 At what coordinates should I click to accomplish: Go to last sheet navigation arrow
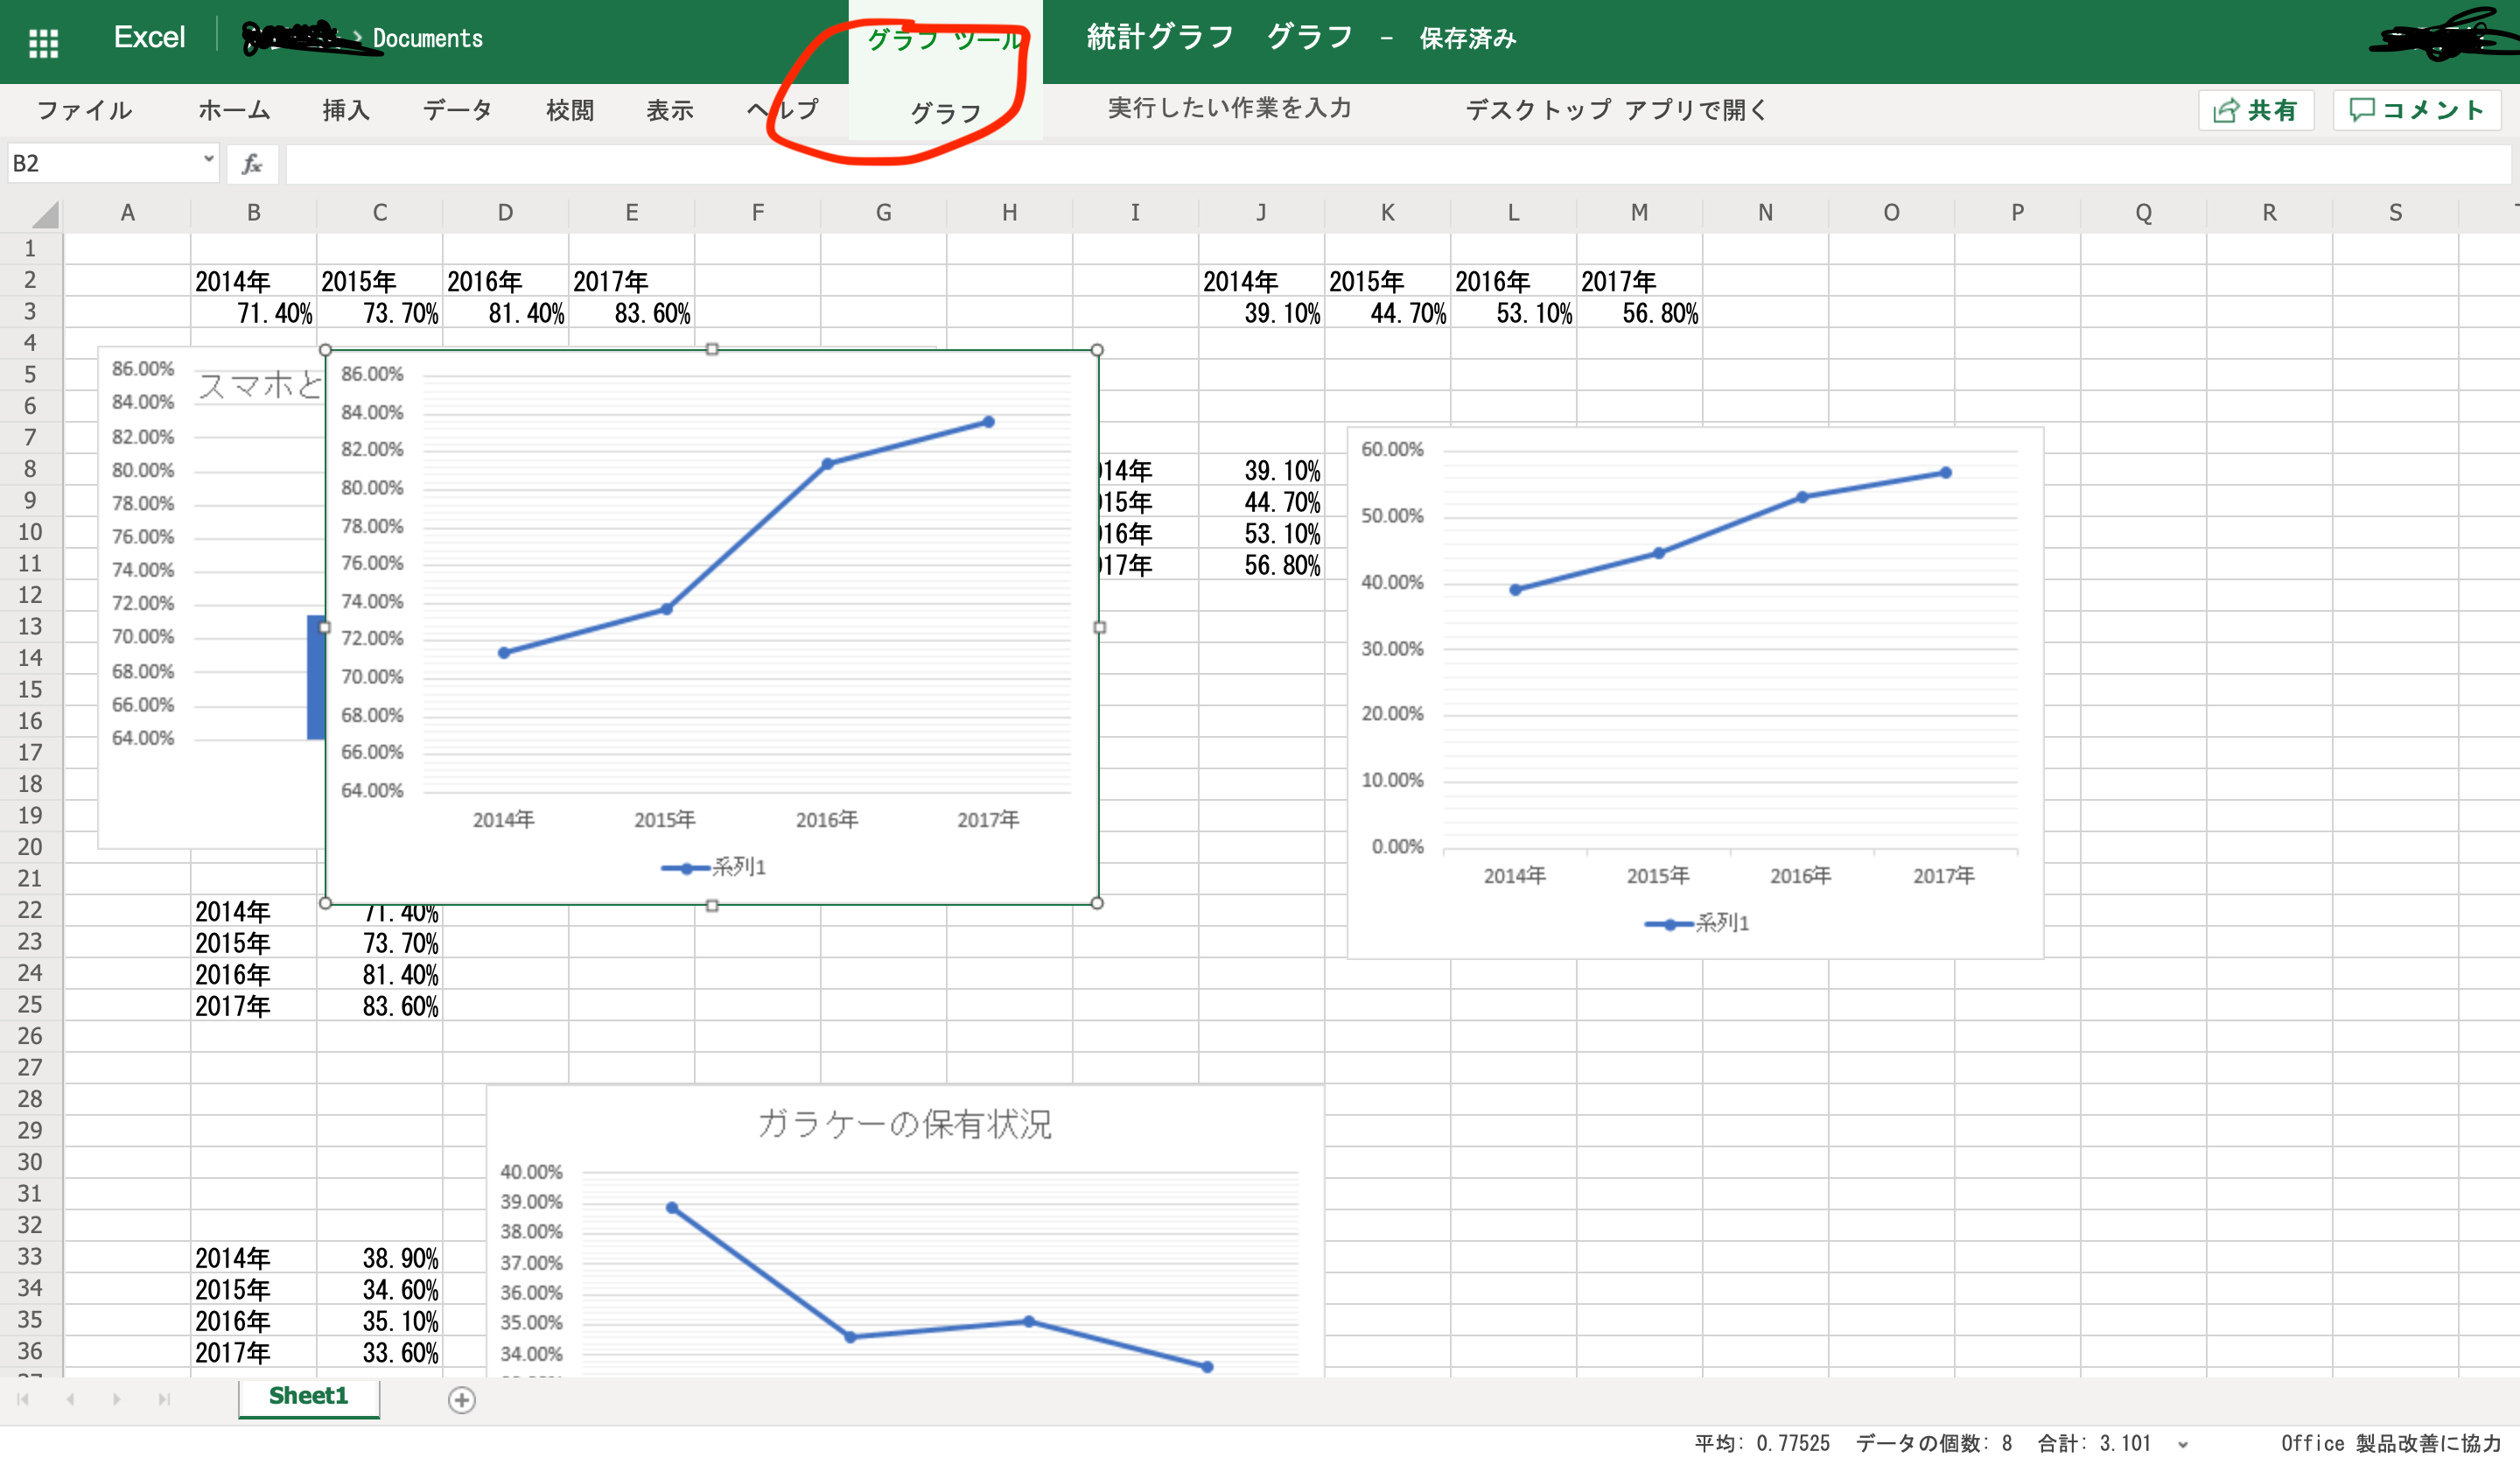[x=164, y=1399]
